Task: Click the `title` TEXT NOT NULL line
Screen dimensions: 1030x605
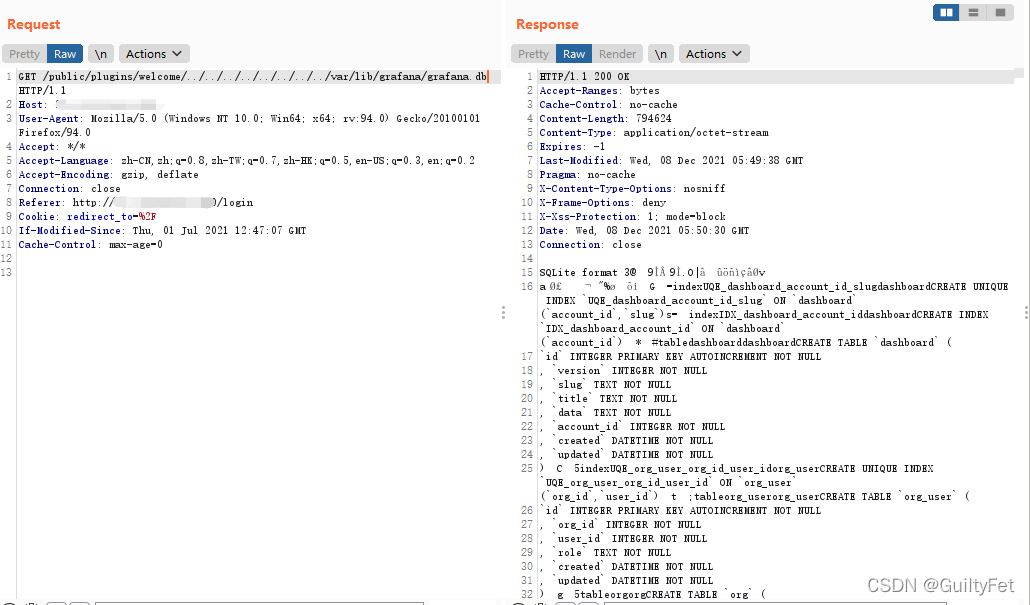Action: [x=608, y=399]
